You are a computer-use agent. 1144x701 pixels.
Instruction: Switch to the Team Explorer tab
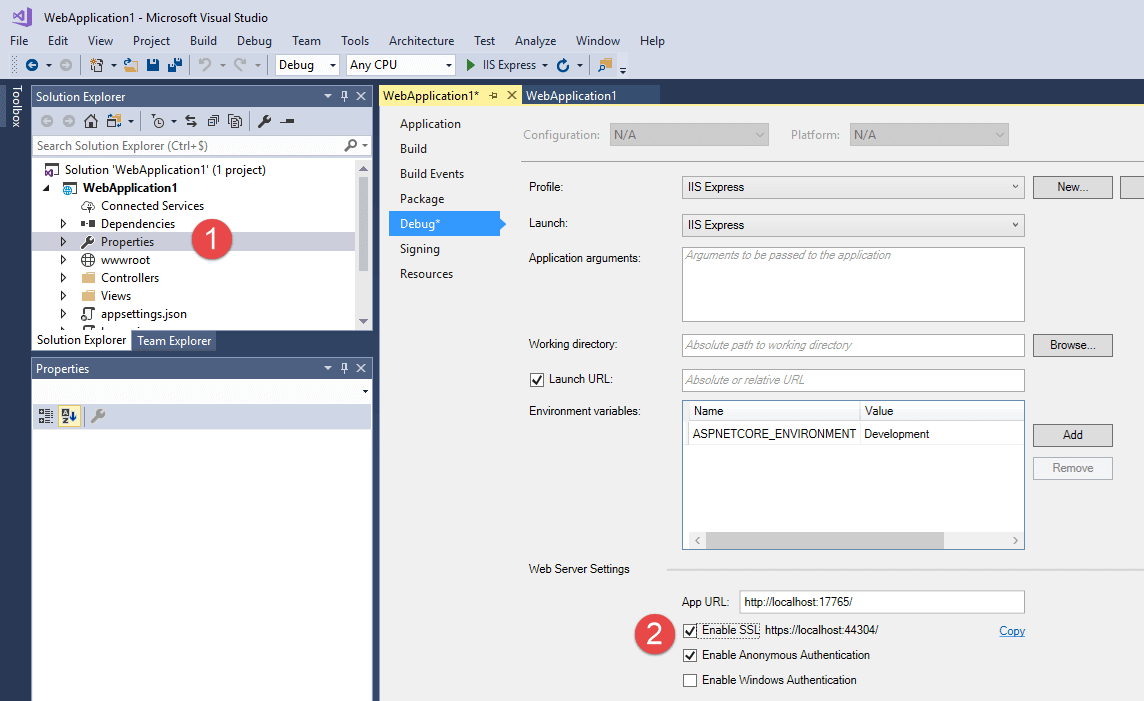(x=174, y=341)
